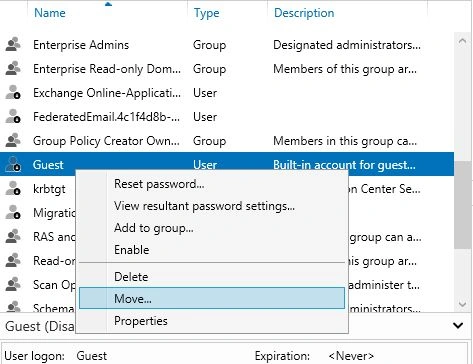Screen dimensions: 473x364
Task: Click the Guest user icon
Action: (13, 165)
